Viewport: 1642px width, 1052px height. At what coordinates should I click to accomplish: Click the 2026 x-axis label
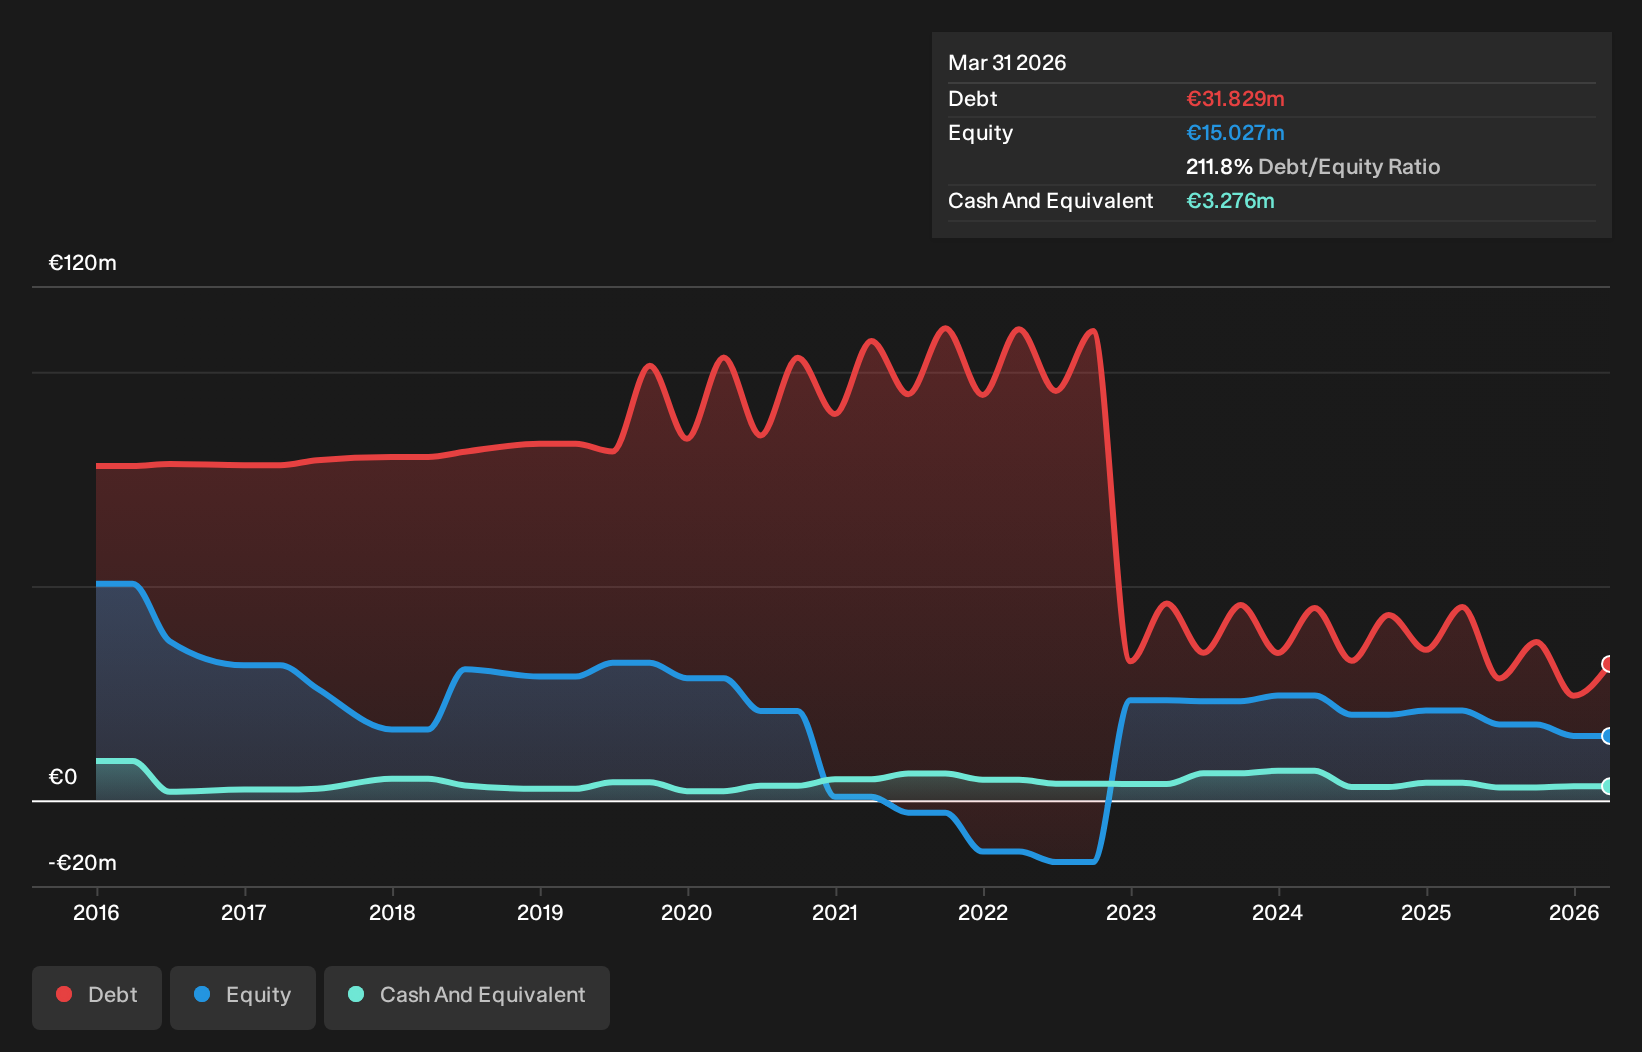tap(1574, 912)
